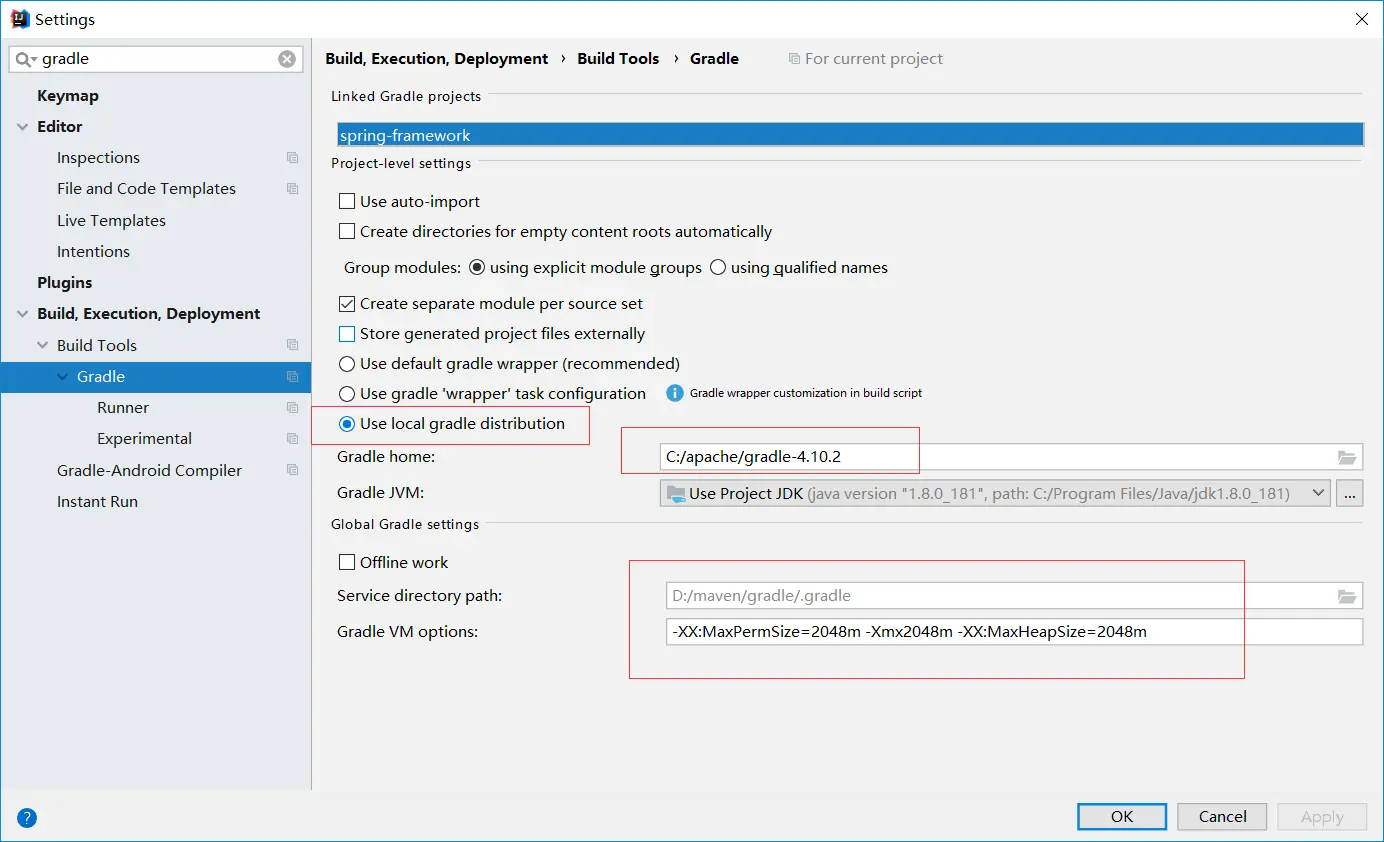Open the Gradle JVM dropdown
Screen dimensions: 1384x842
coord(995,493)
